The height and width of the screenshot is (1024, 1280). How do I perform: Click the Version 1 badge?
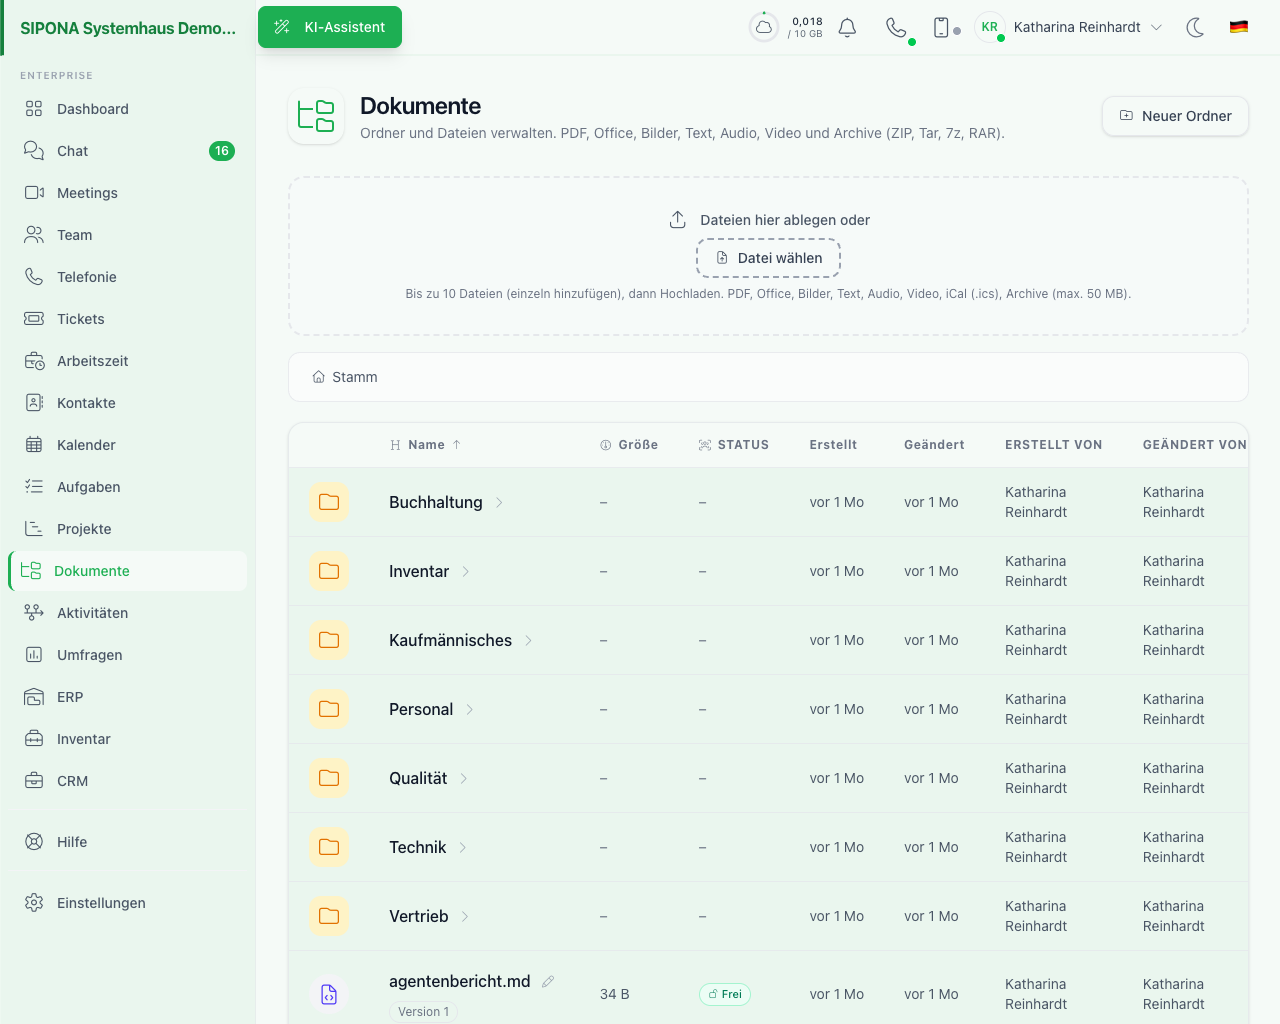click(423, 1012)
